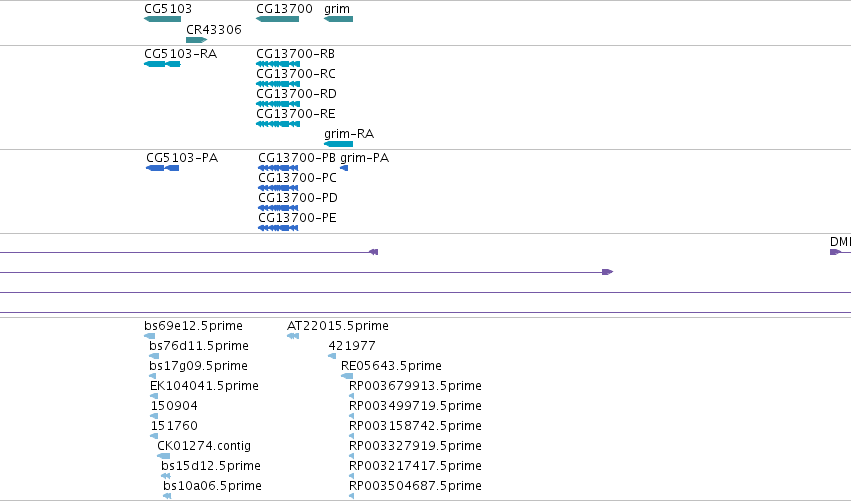Click the bs10a06.5prime label
Viewport: 851px width, 501px height.
click(x=213, y=486)
